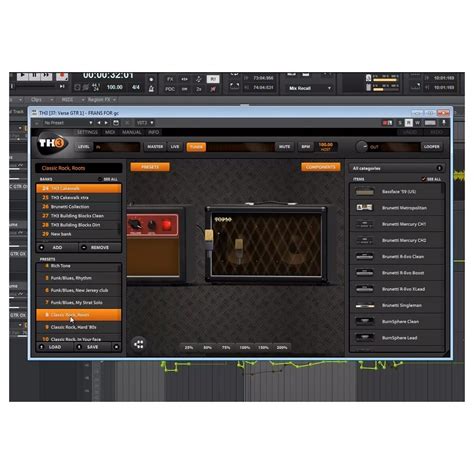The width and height of the screenshot is (474, 474).
Task: Click the Brunetti Singleman amp thumbnail
Action: point(364,305)
